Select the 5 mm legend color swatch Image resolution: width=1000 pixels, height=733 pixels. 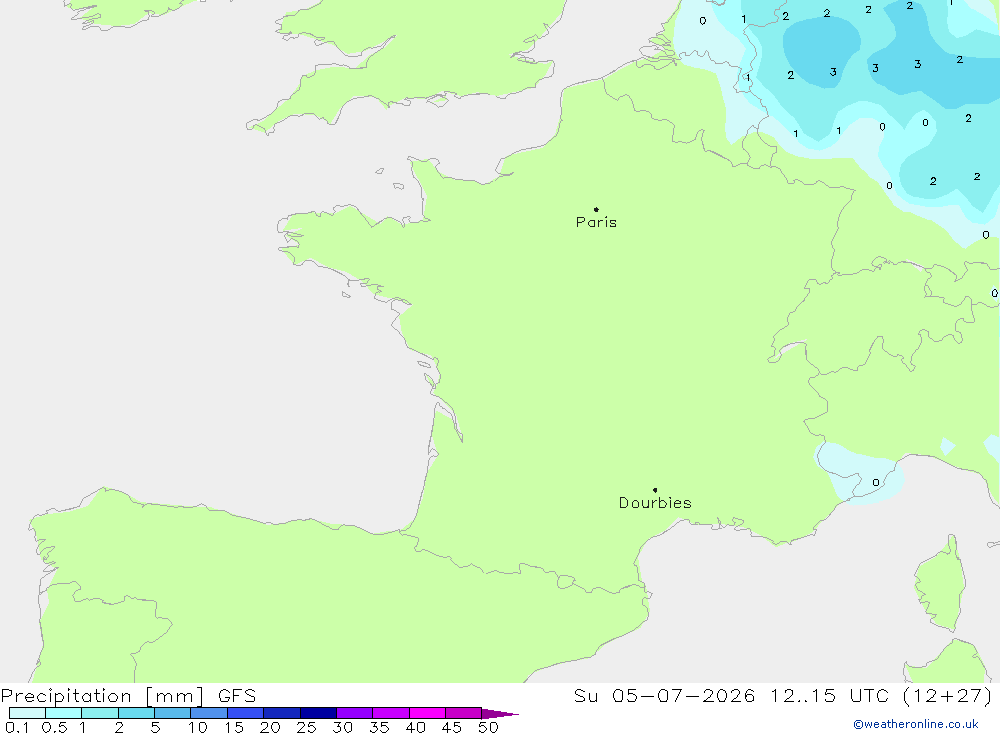[173, 713]
